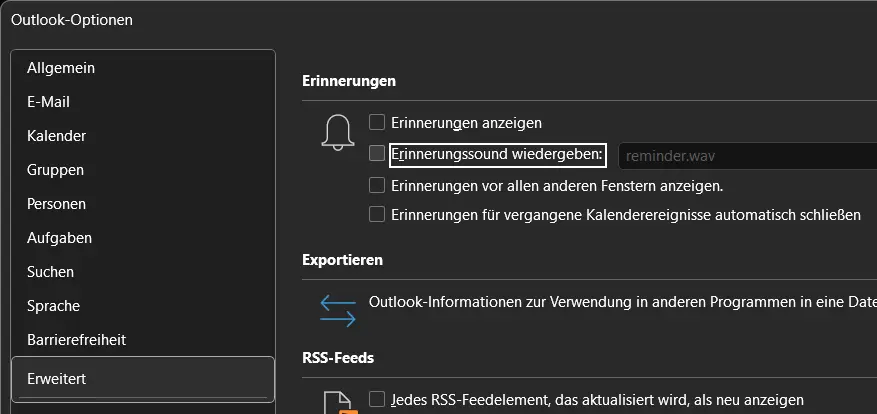Select the Erweitert category
The height and width of the screenshot is (414, 877).
pyautogui.click(x=57, y=380)
